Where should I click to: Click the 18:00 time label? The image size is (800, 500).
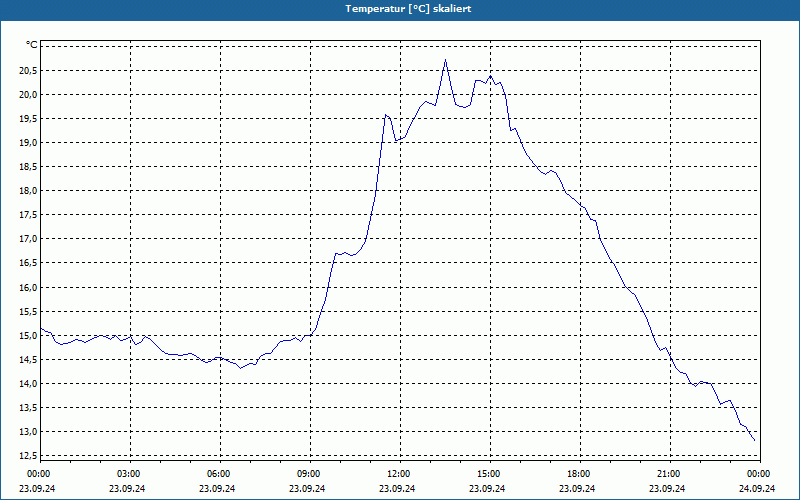click(x=580, y=474)
